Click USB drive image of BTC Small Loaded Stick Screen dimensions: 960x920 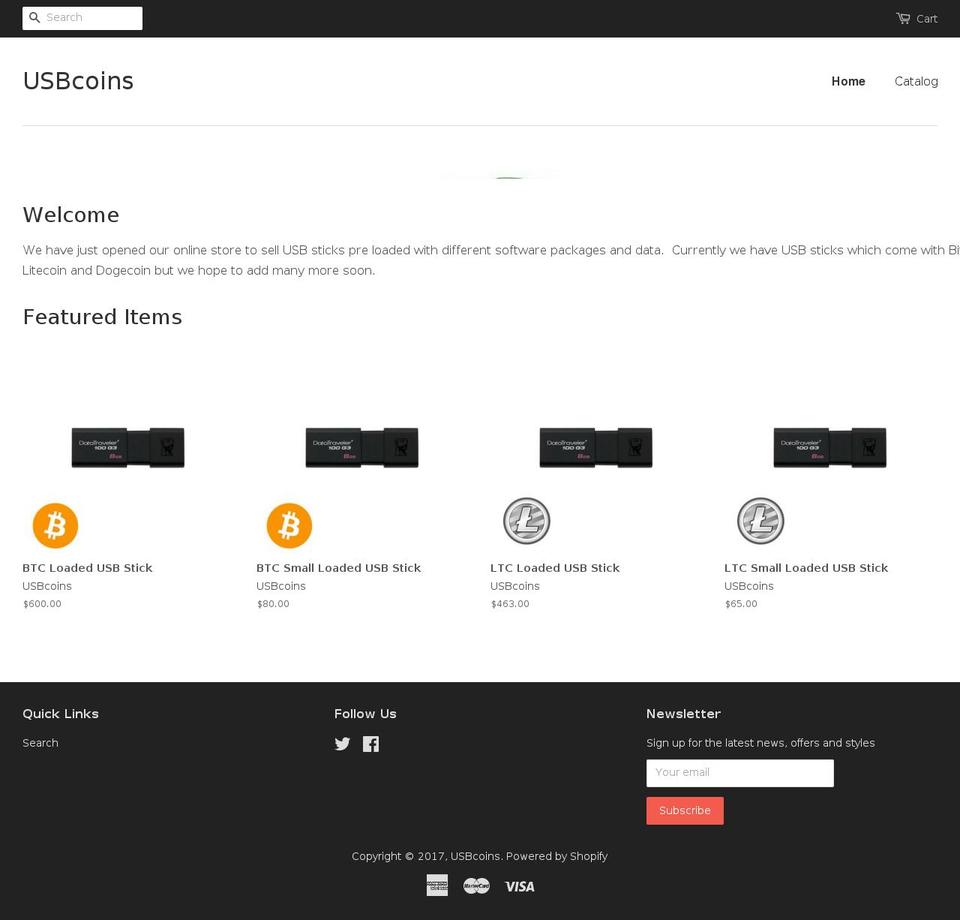[x=362, y=447]
